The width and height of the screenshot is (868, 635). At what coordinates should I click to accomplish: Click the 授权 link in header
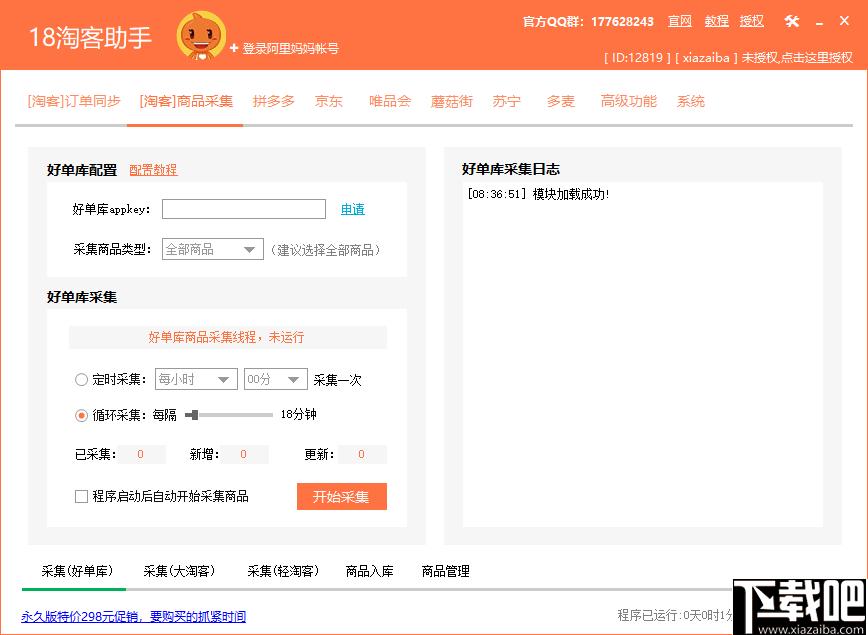click(752, 22)
